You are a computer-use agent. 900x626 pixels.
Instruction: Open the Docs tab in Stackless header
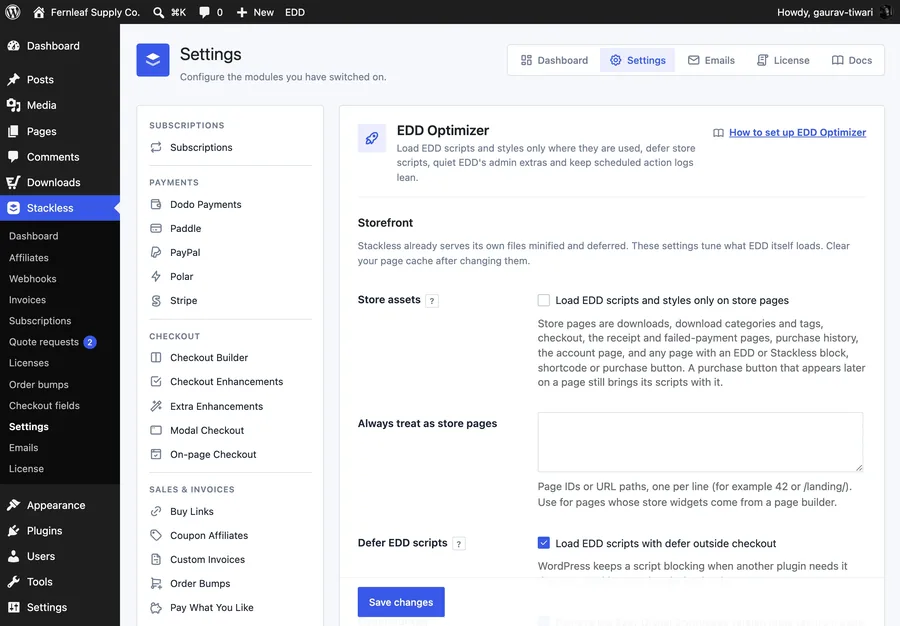[852, 60]
